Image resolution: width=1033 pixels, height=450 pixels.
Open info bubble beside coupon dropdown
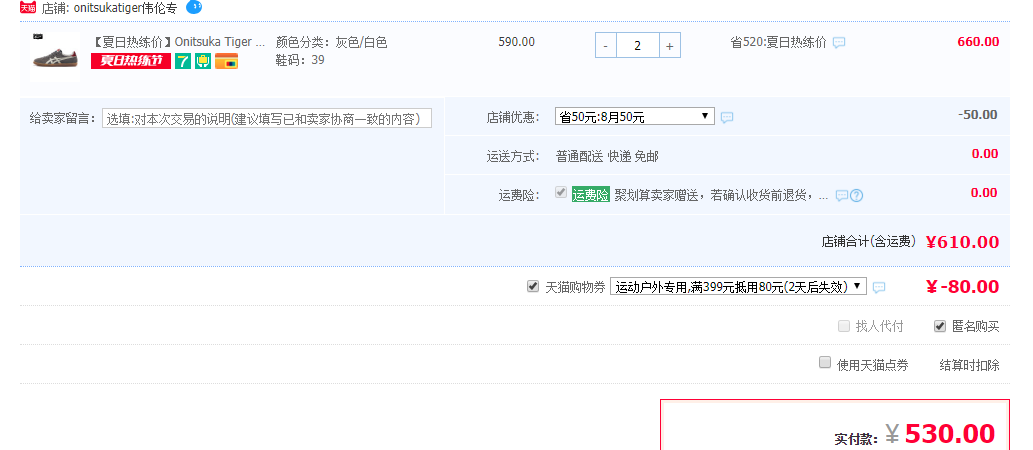click(x=879, y=287)
